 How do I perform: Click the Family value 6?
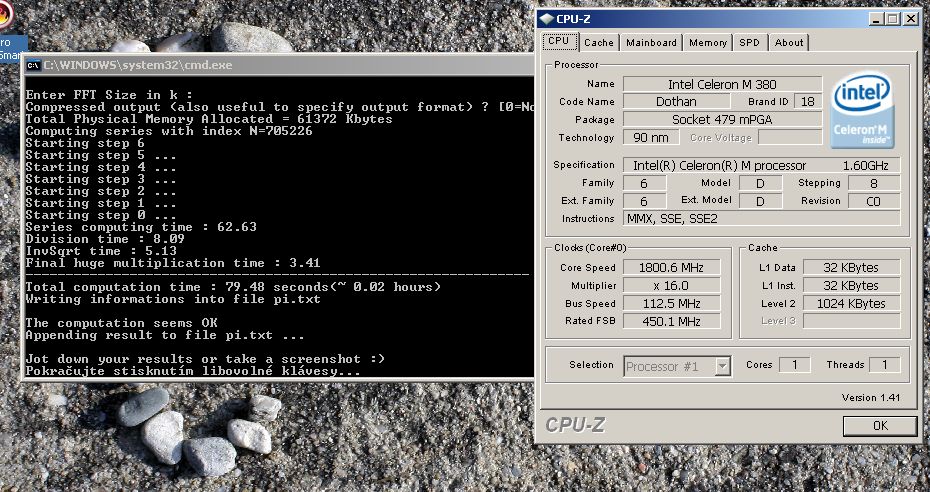pyautogui.click(x=644, y=183)
